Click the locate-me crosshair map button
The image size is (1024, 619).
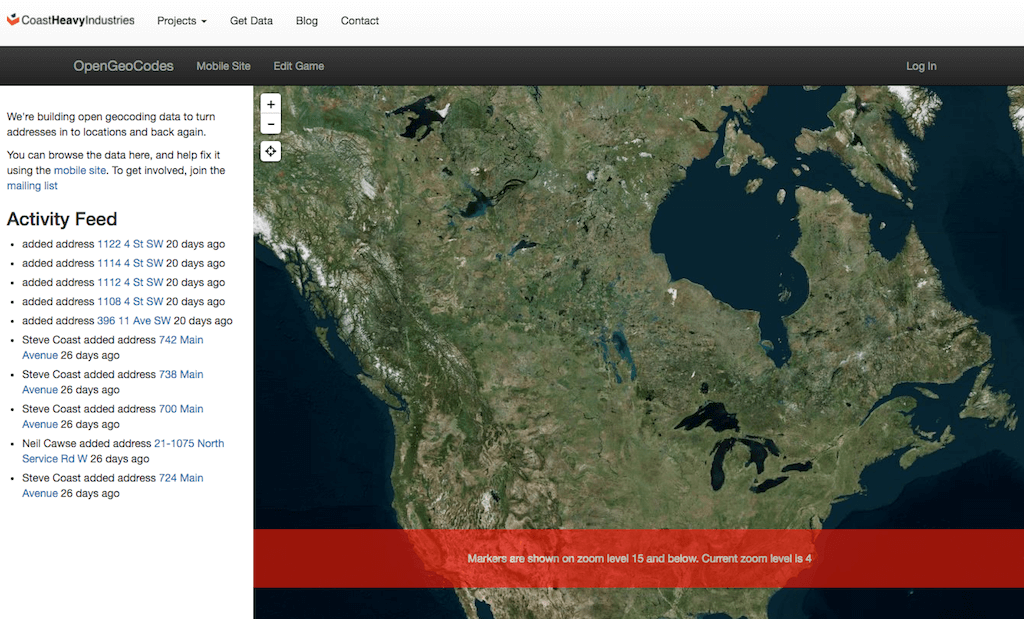[270, 151]
